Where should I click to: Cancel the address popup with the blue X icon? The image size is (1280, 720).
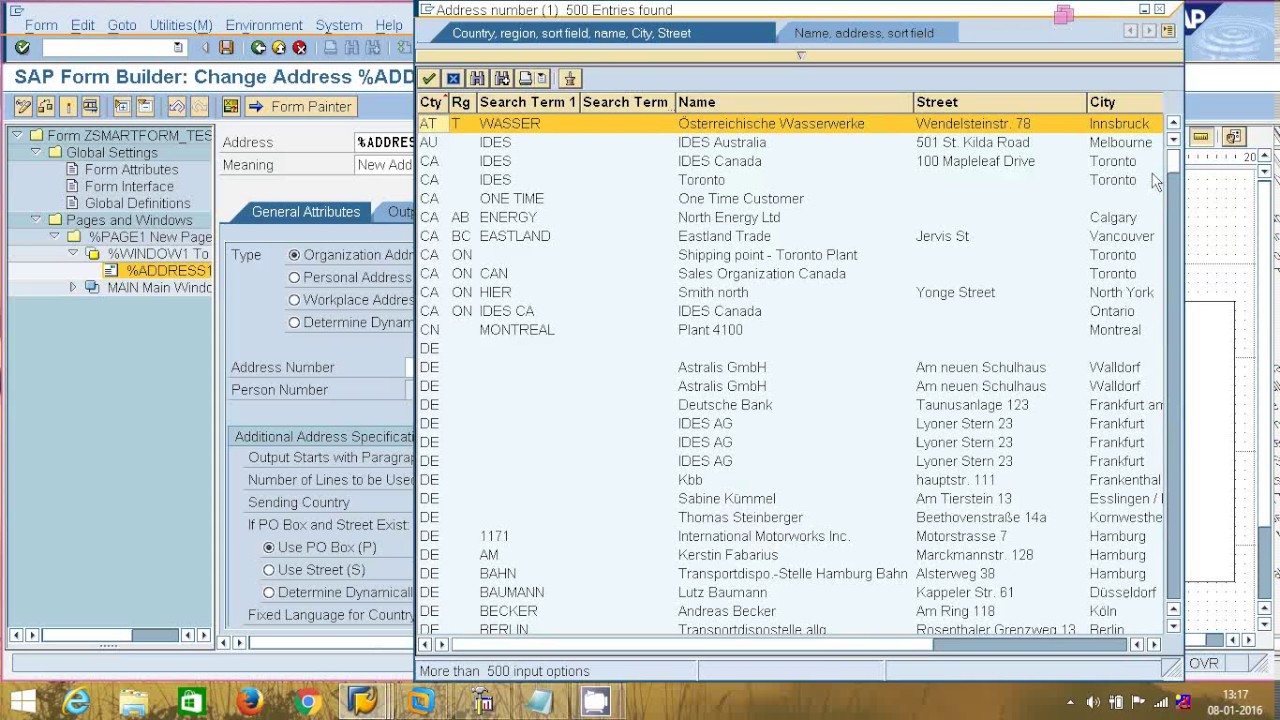453,78
